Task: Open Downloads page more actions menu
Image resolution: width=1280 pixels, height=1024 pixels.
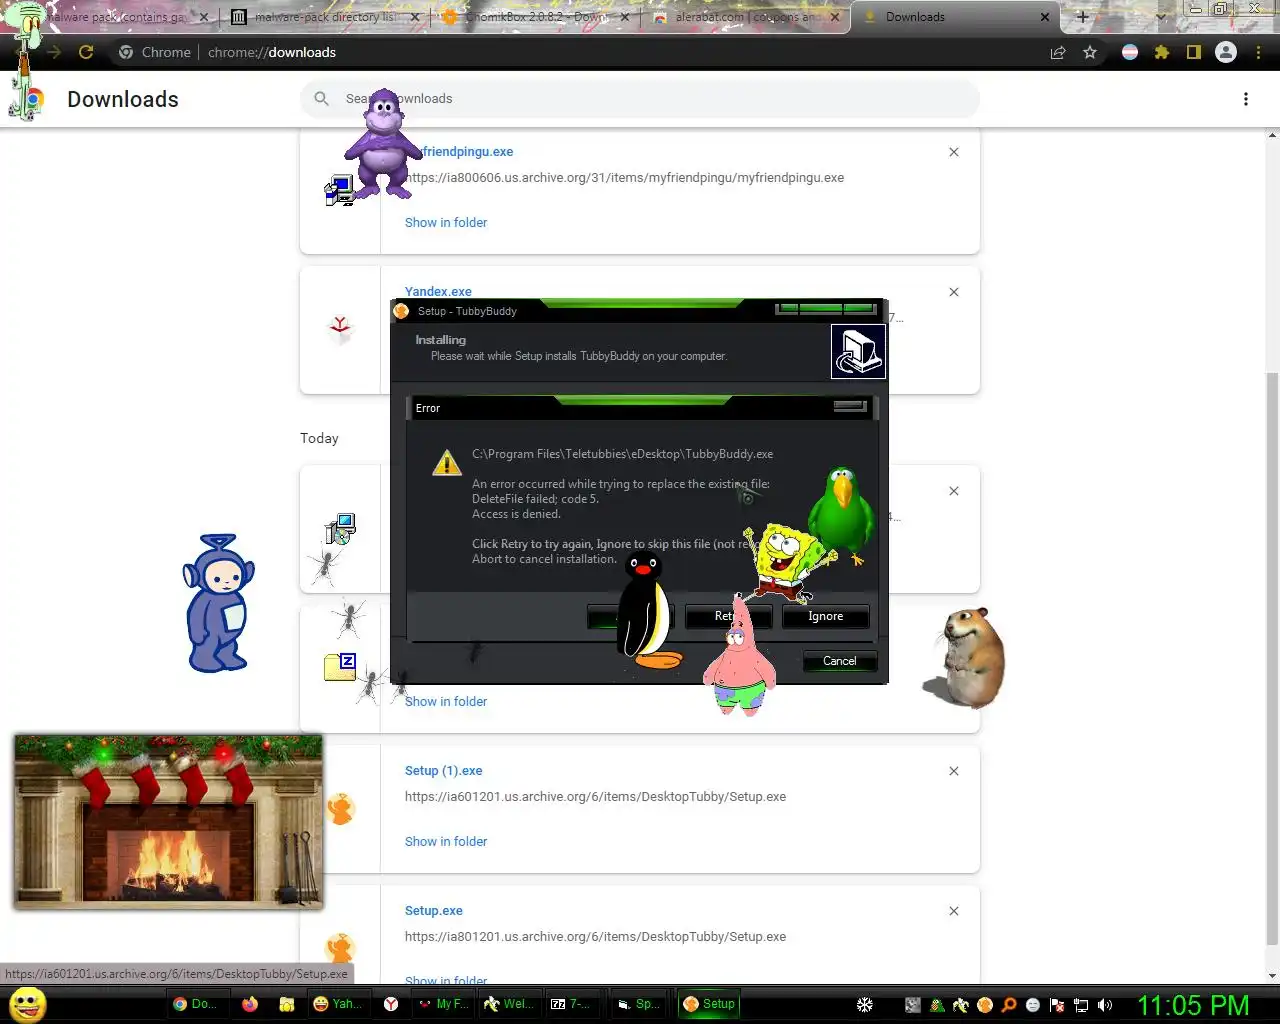Action: point(1246,99)
